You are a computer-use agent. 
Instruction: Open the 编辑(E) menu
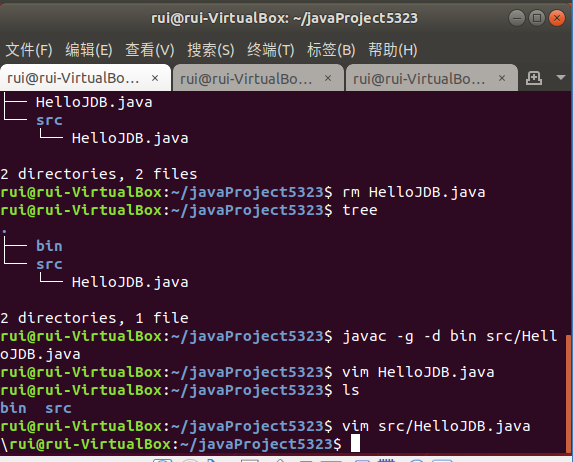(x=89, y=50)
